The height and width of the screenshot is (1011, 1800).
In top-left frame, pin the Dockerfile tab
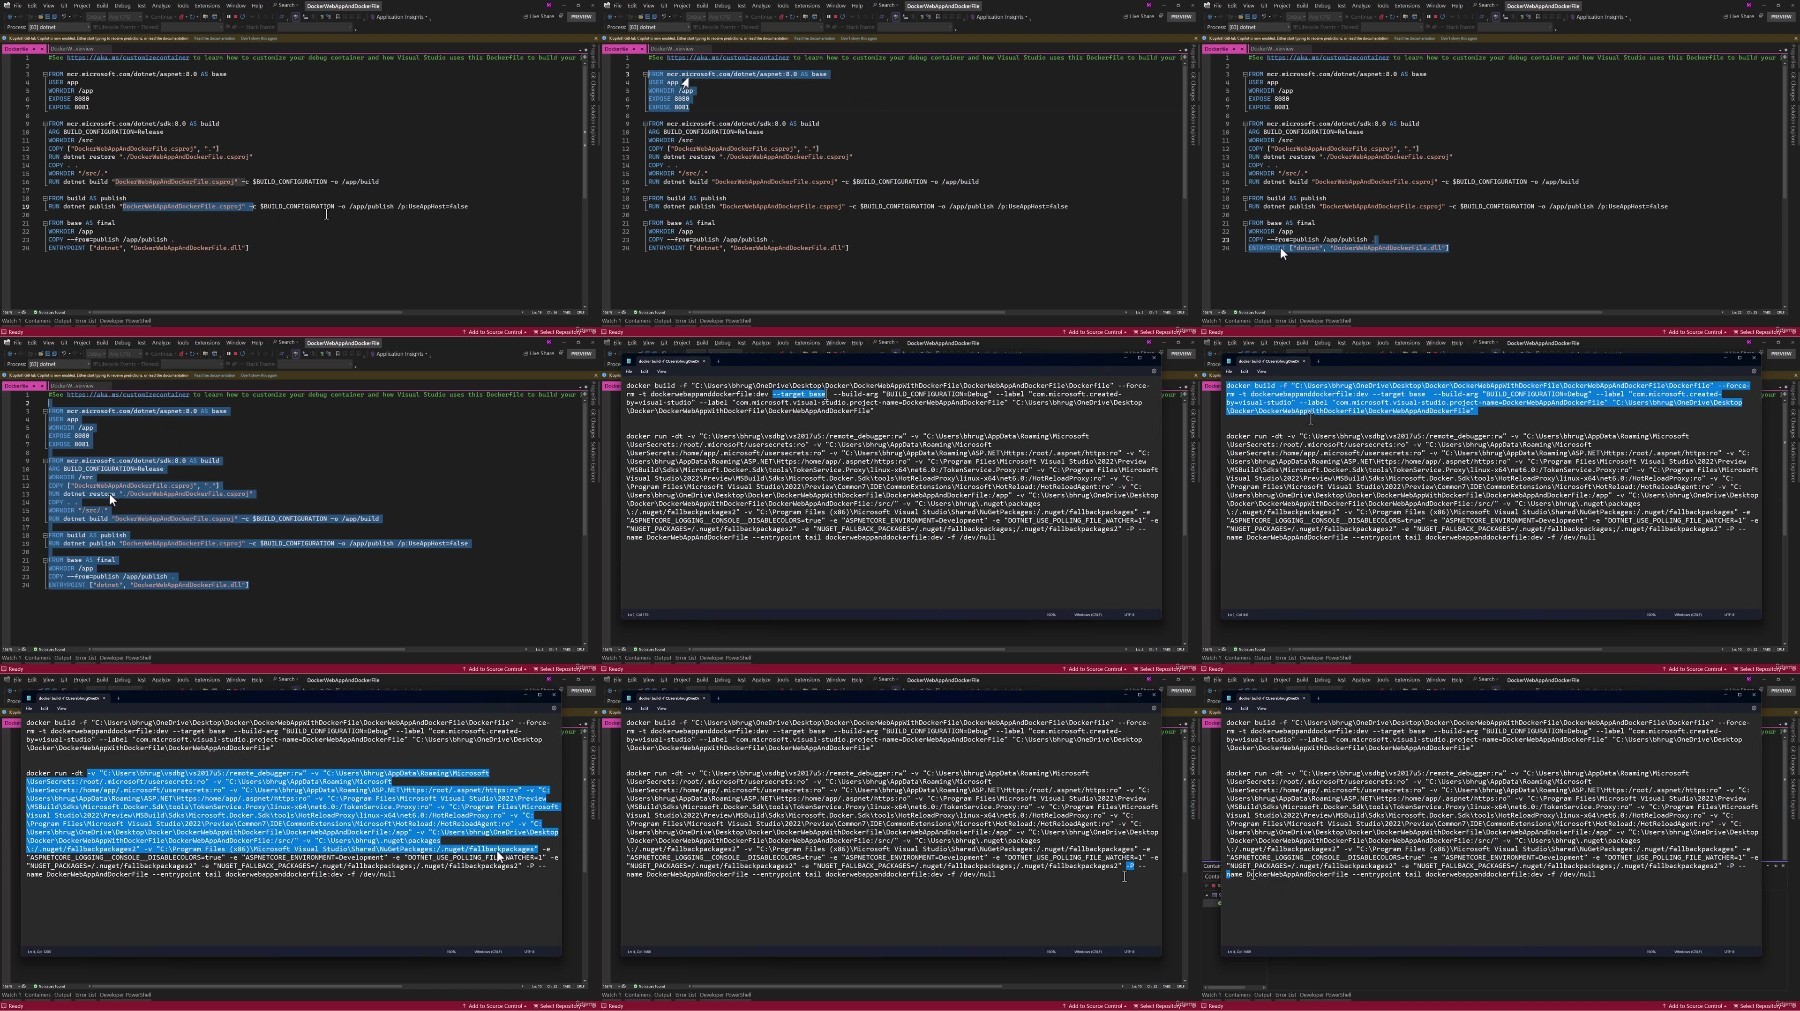coord(33,48)
